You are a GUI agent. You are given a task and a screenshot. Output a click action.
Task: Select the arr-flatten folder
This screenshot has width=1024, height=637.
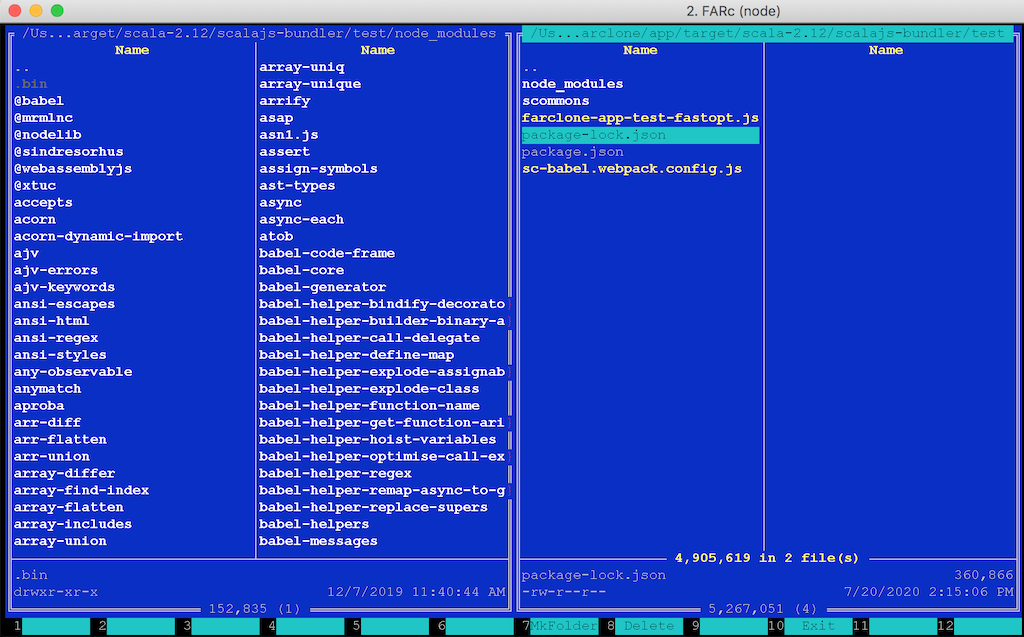tap(60, 440)
